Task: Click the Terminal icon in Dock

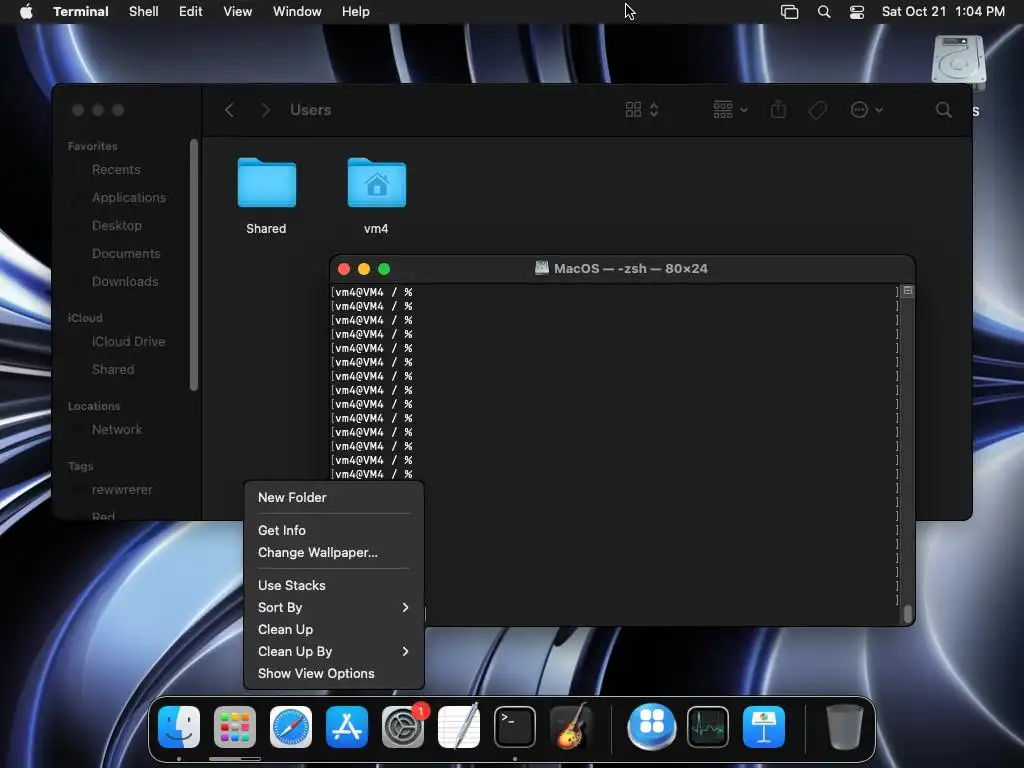Action: coord(515,727)
